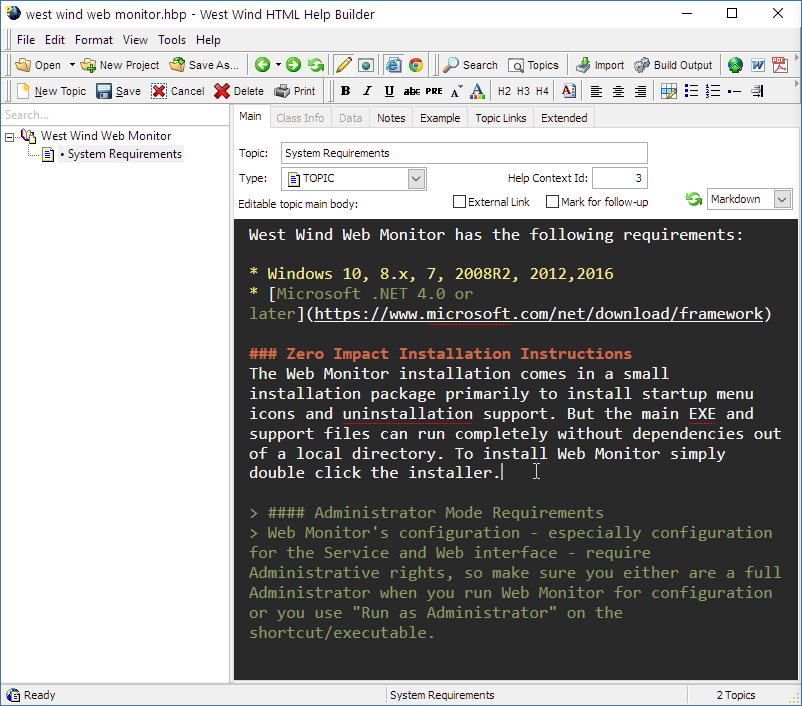Viewport: 802px width, 706px height.
Task: Click in the tree Search field
Action: [115, 115]
